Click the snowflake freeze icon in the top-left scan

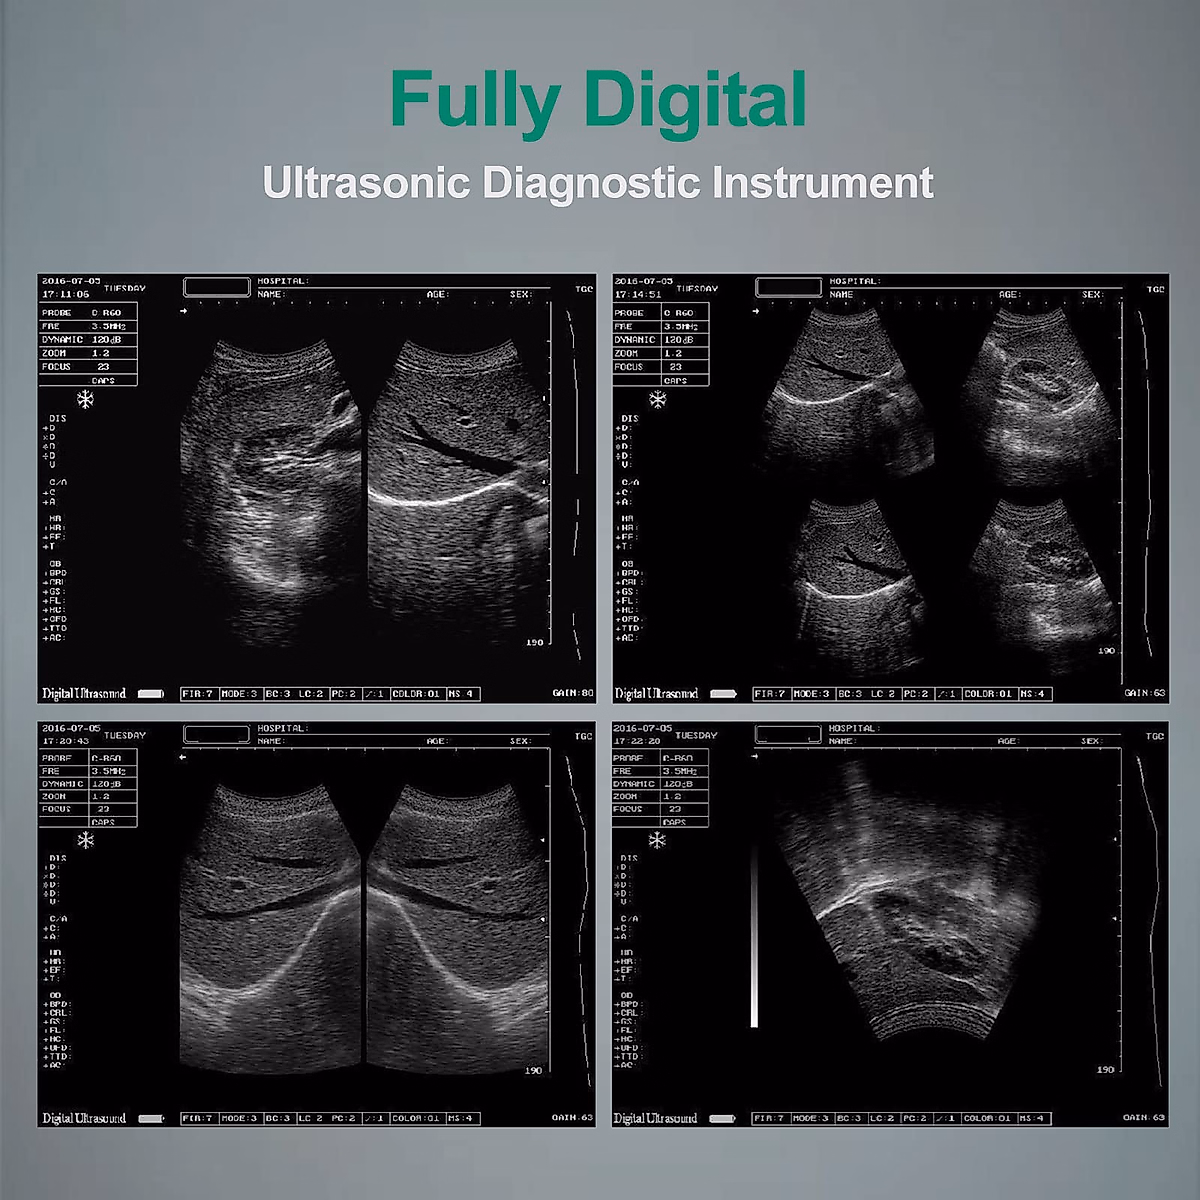[x=86, y=400]
